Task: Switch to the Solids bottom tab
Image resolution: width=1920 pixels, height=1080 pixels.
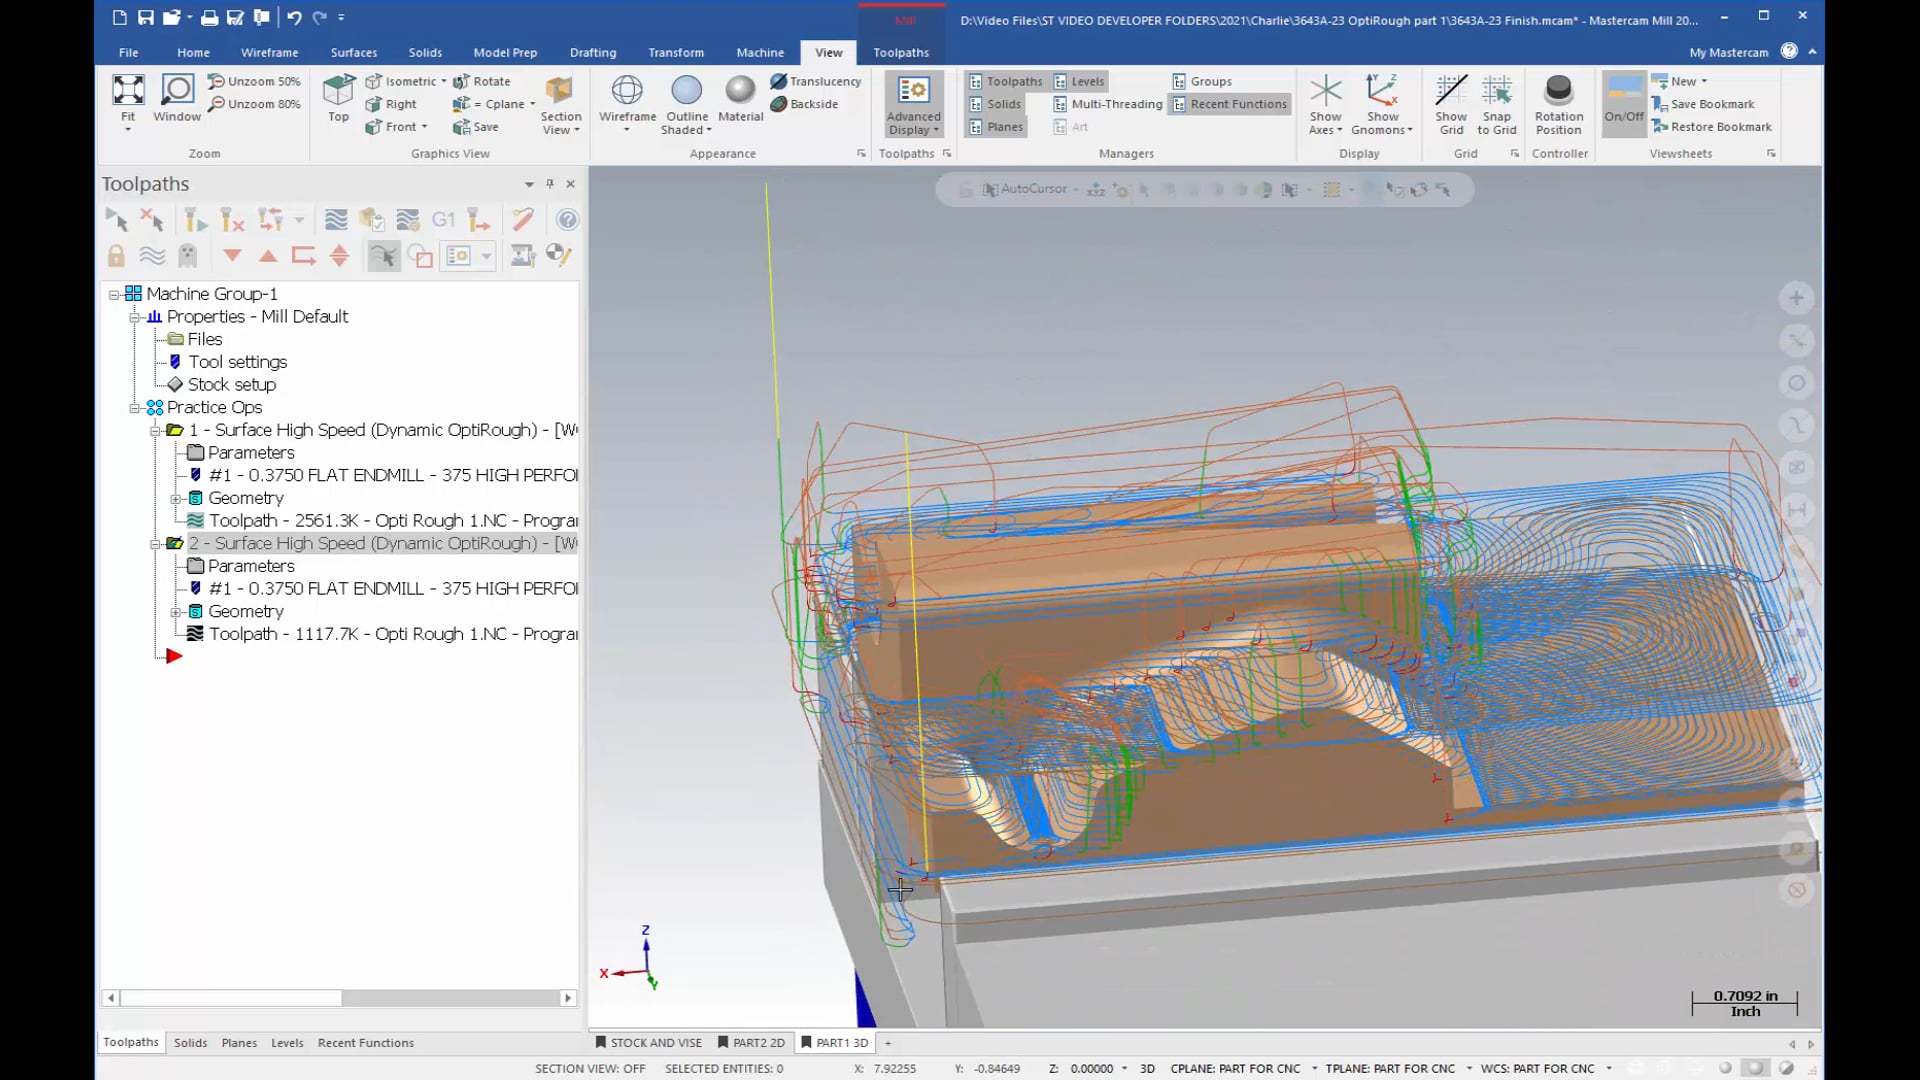Action: coord(189,1042)
